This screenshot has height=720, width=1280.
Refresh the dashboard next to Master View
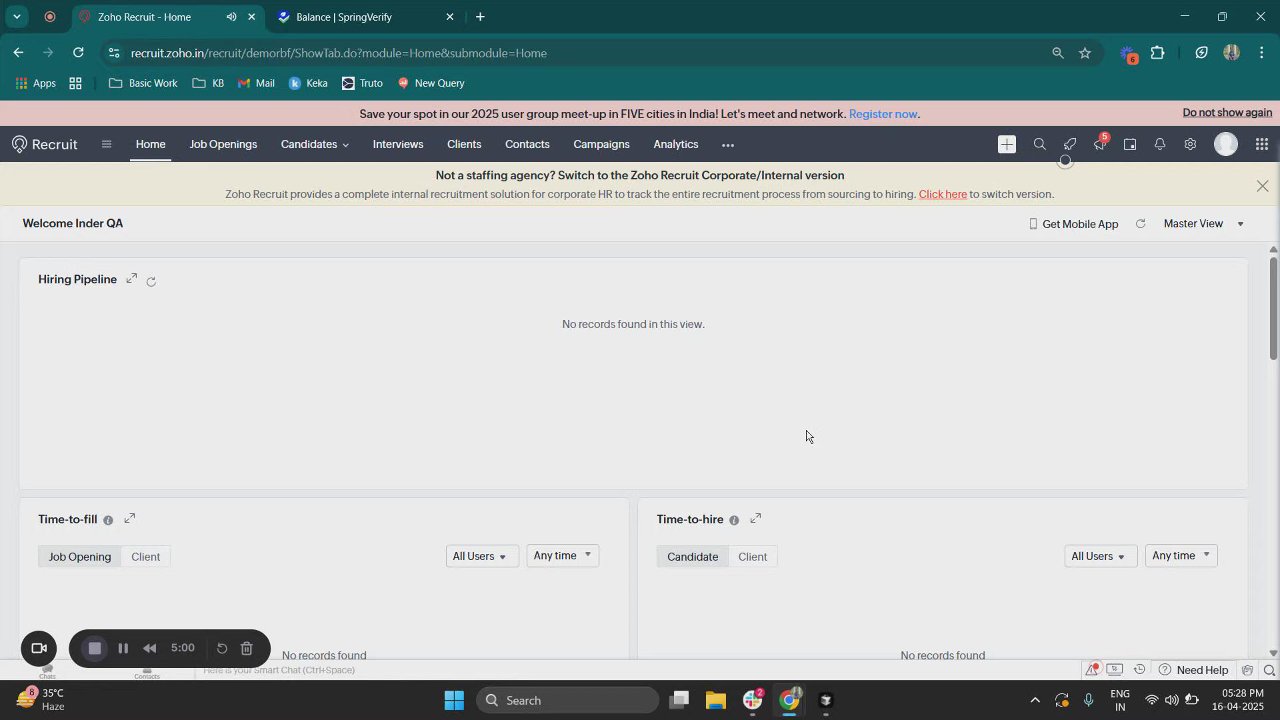pos(1140,224)
